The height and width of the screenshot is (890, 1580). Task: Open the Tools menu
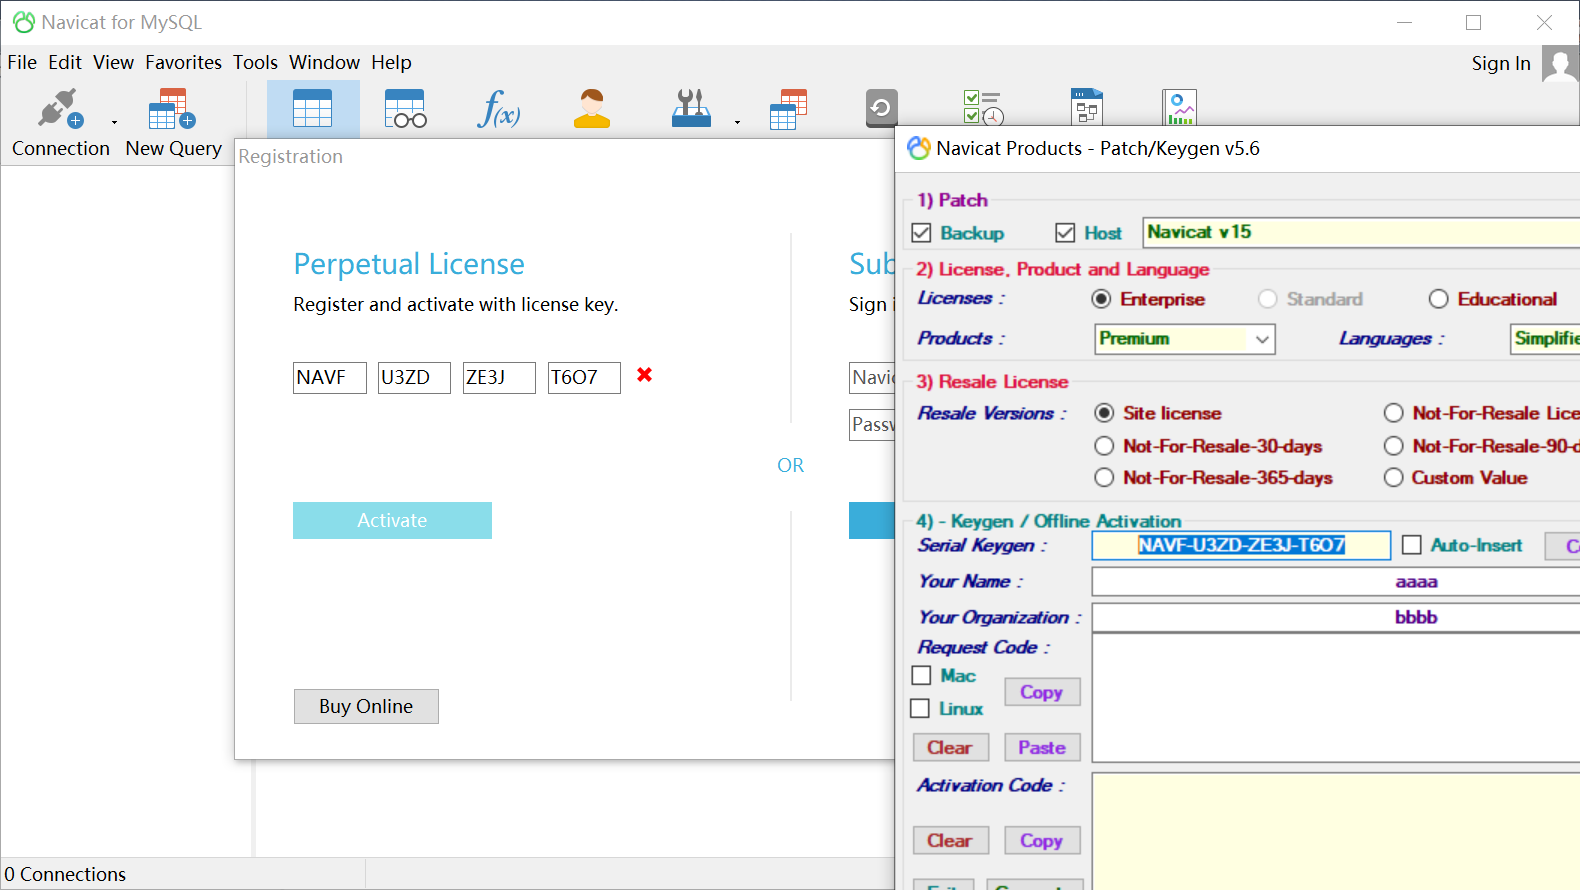[x=256, y=62]
